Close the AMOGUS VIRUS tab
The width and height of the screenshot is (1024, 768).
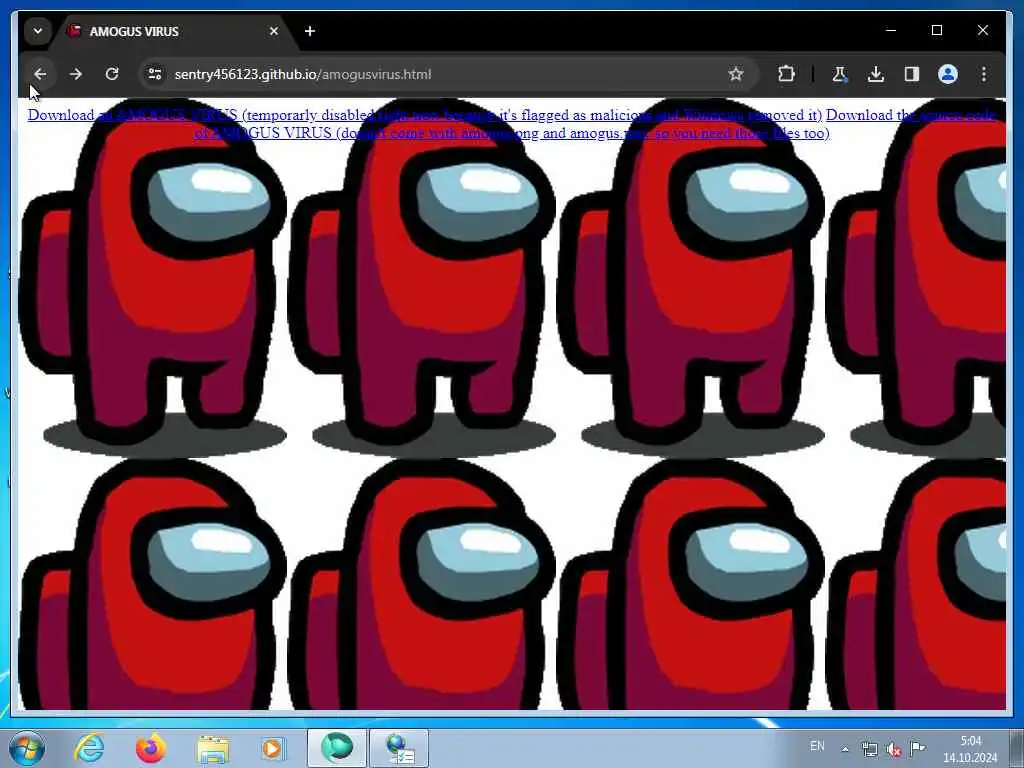click(274, 31)
